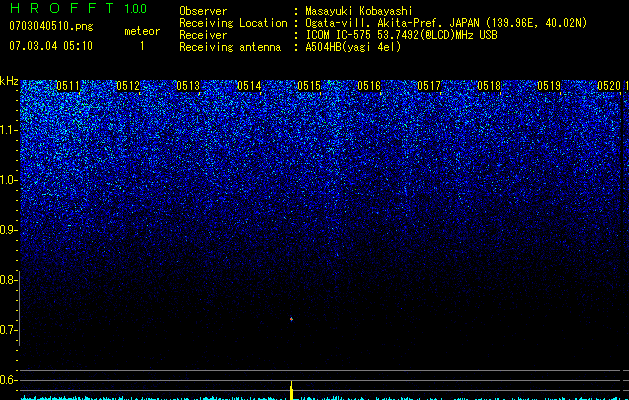Click the 0511 time marker
This screenshot has height=400, width=629.
[x=68, y=86]
